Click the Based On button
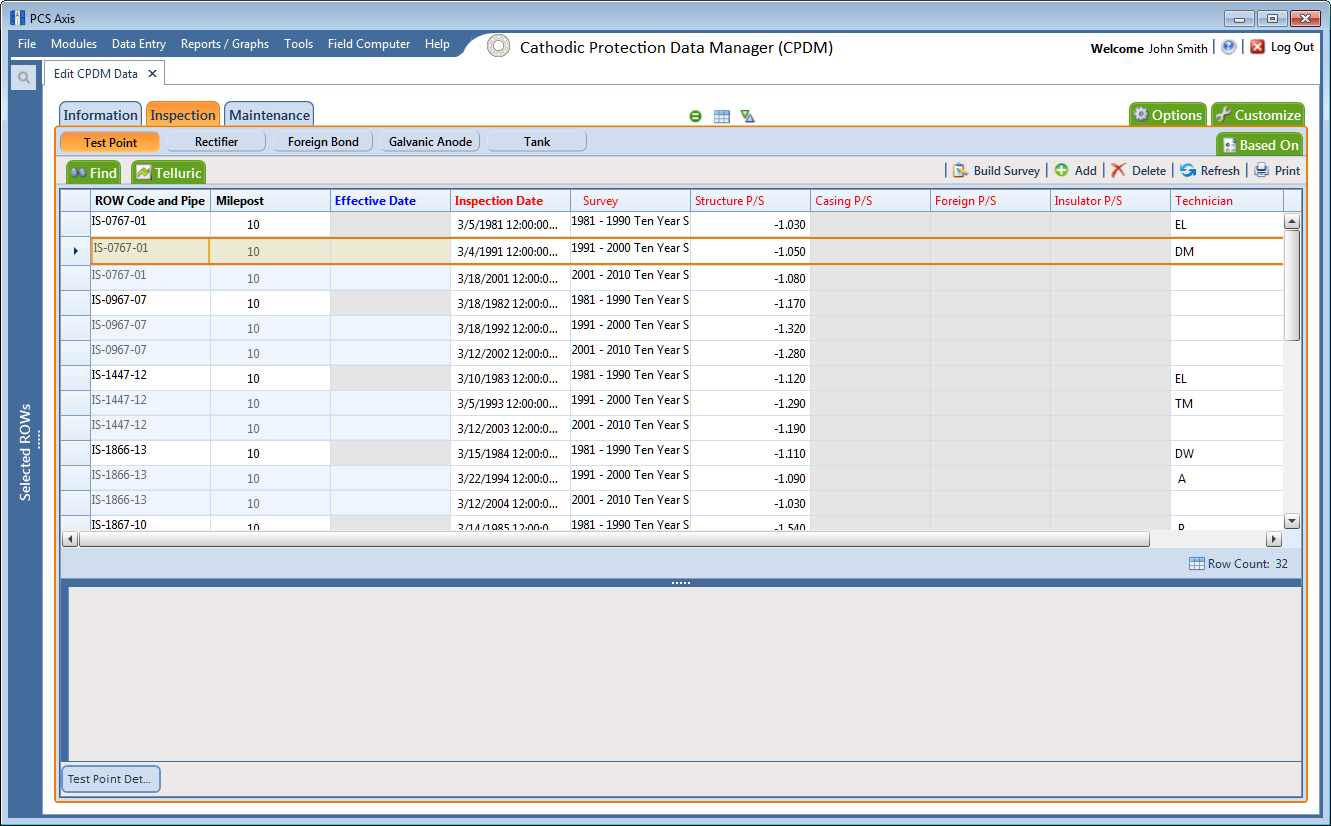Viewport: 1331px width, 826px height. (x=1260, y=145)
